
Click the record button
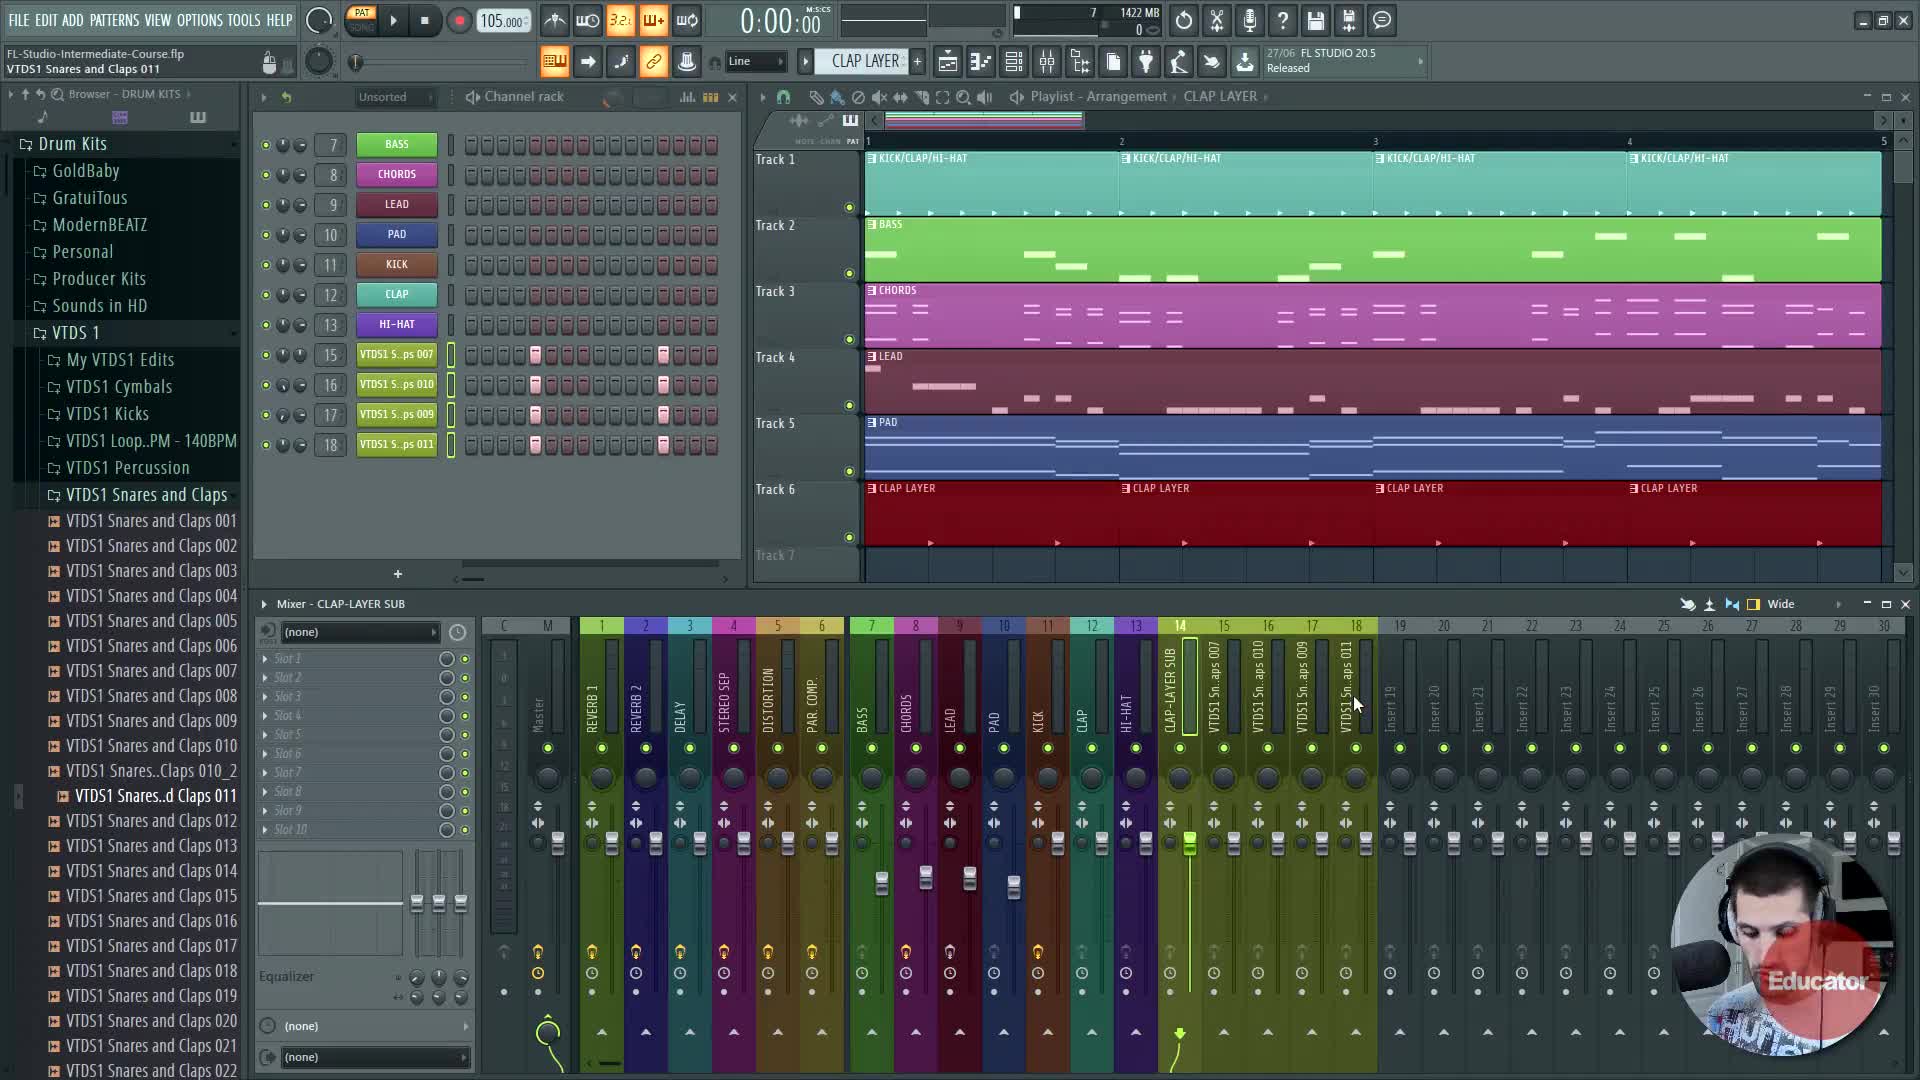click(x=459, y=21)
